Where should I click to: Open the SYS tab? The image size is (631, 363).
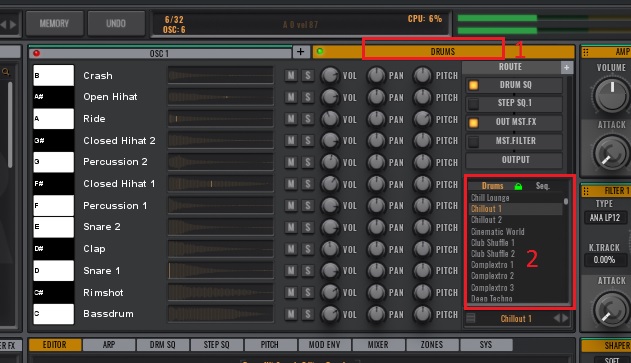pos(486,345)
